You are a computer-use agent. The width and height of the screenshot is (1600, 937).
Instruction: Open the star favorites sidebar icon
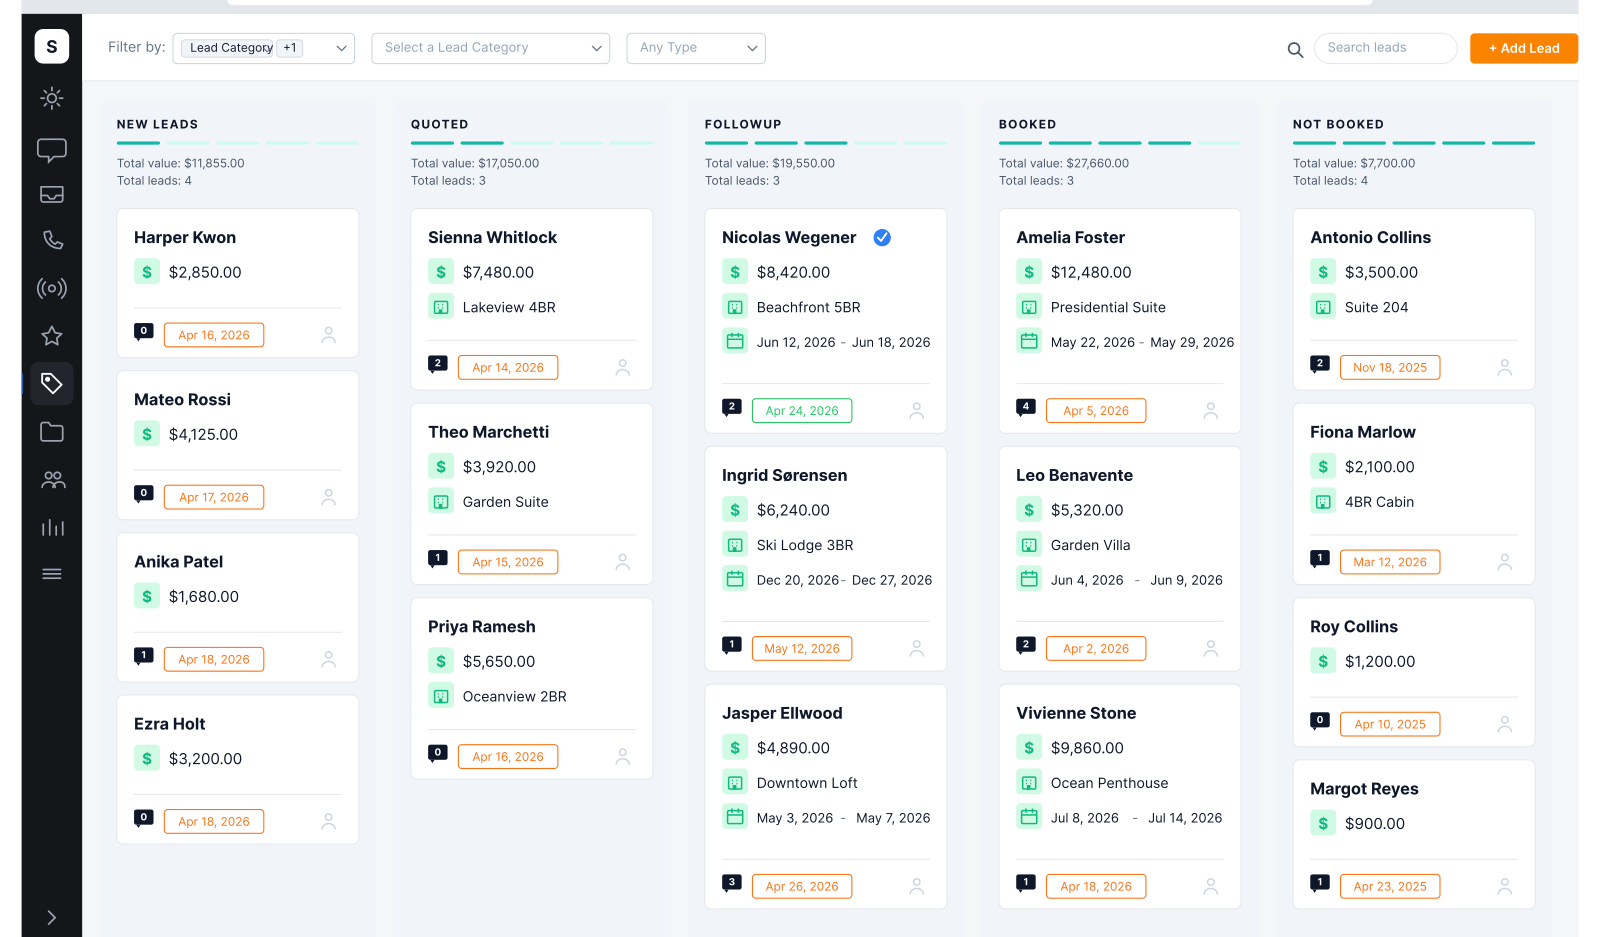tap(52, 336)
